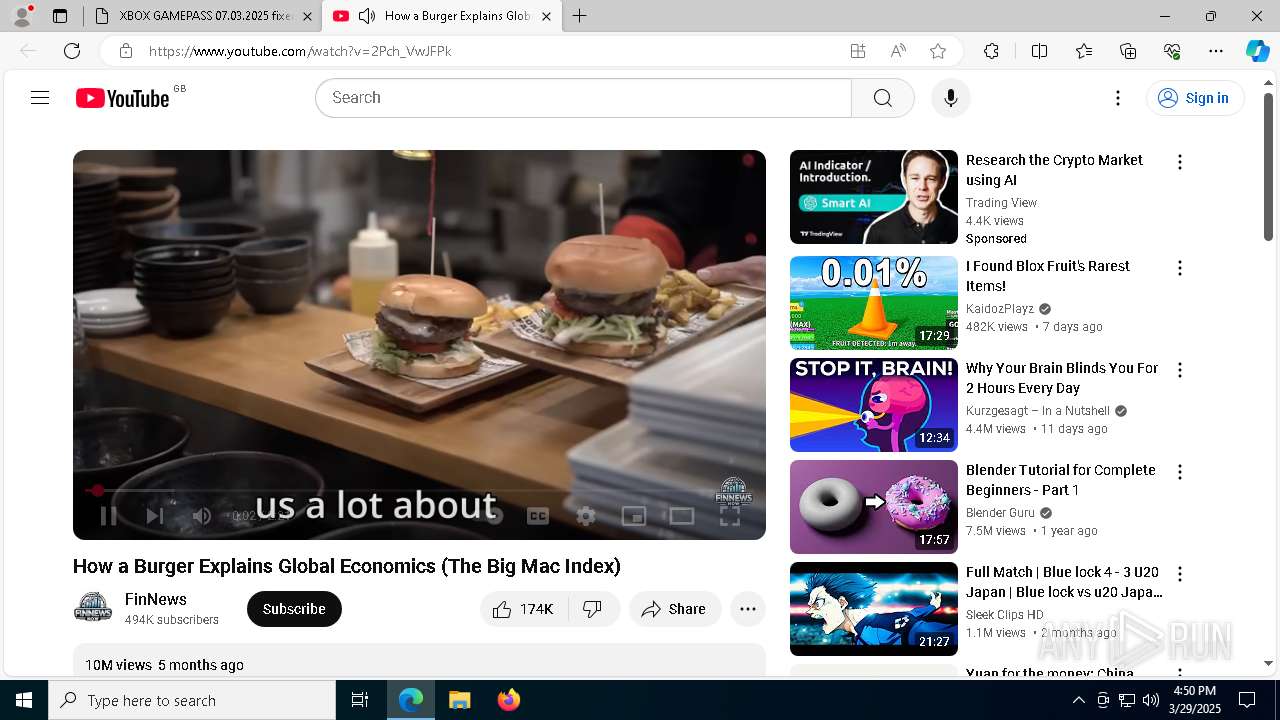This screenshot has width=1280, height=720.
Task: Click into the YouTube search field
Action: (583, 98)
